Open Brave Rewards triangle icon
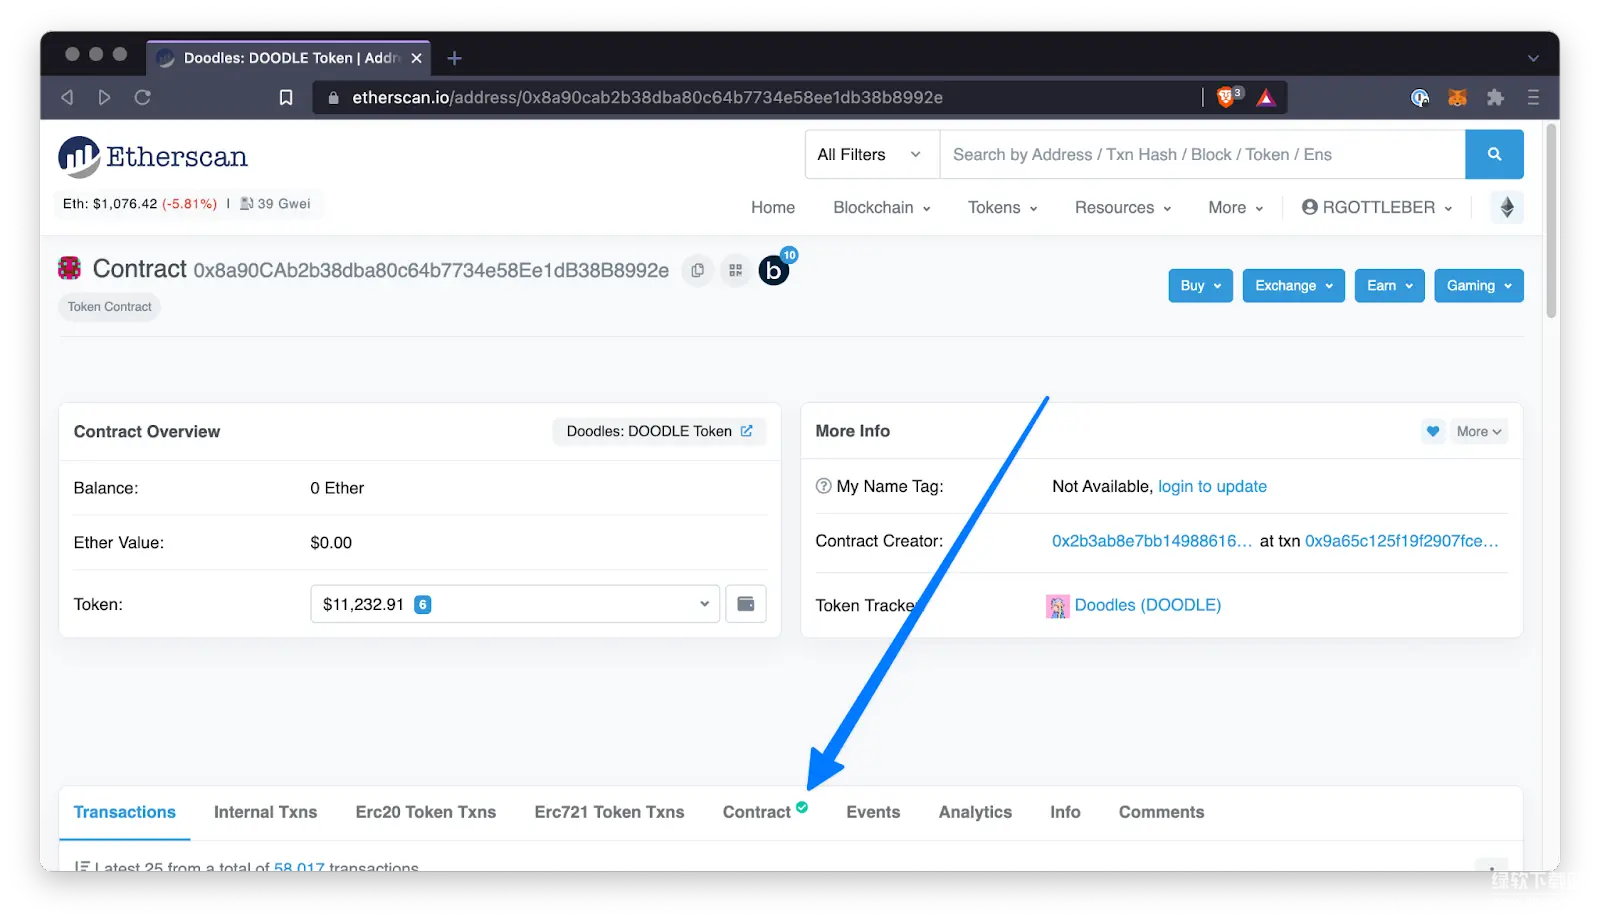This screenshot has width=1600, height=921. [1266, 97]
